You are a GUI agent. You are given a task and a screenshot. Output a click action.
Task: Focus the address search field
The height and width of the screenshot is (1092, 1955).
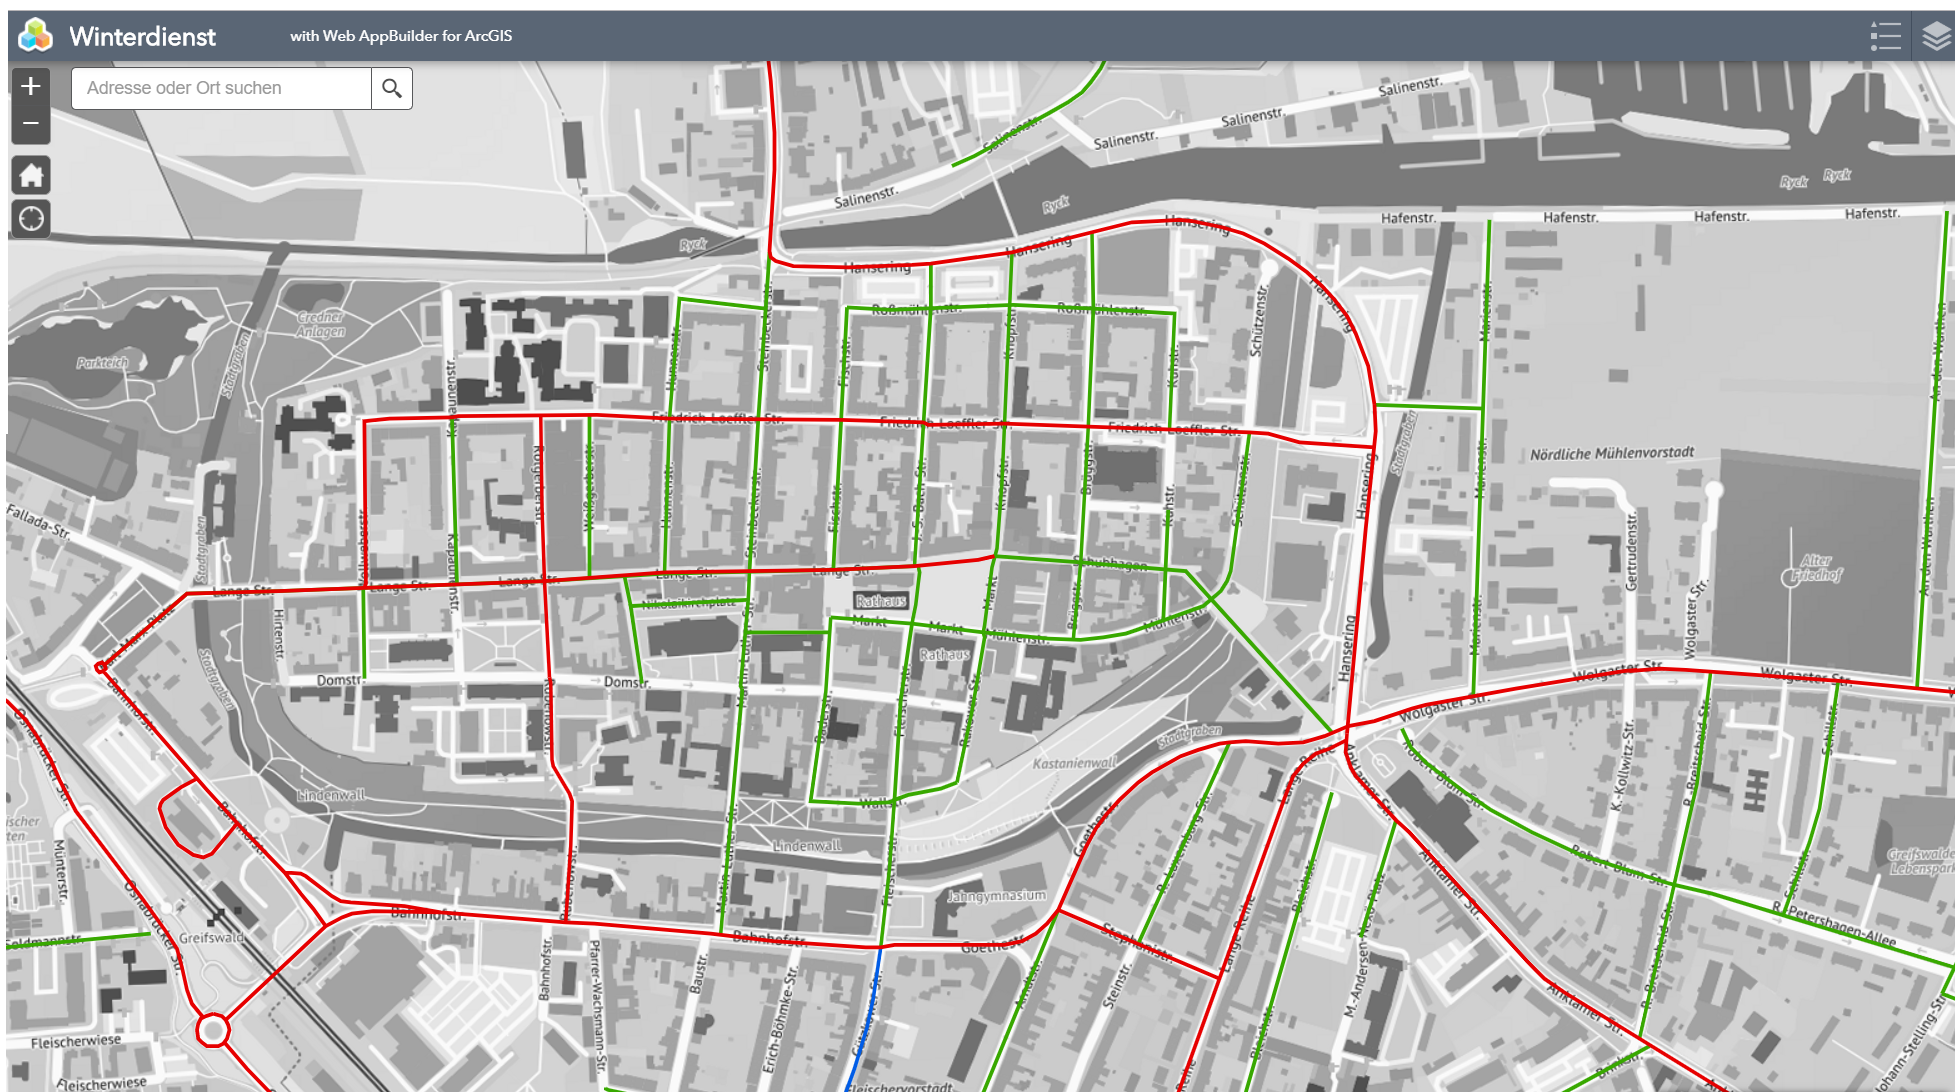pyautogui.click(x=221, y=88)
